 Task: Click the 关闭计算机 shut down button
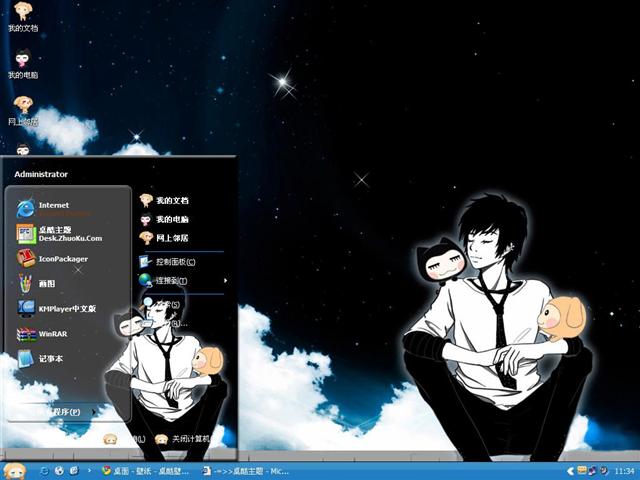coord(182,439)
